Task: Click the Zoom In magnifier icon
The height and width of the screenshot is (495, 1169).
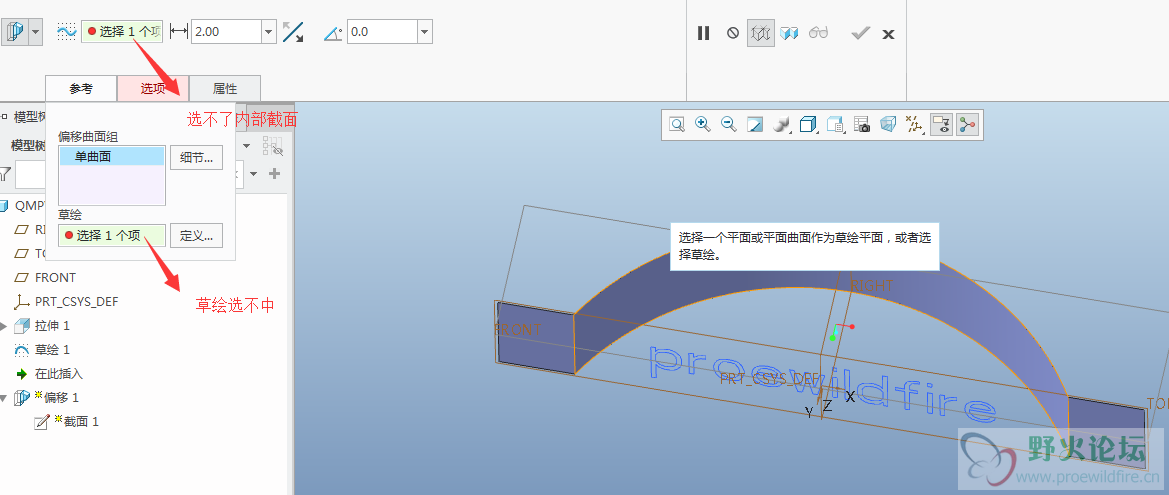Action: (x=702, y=124)
